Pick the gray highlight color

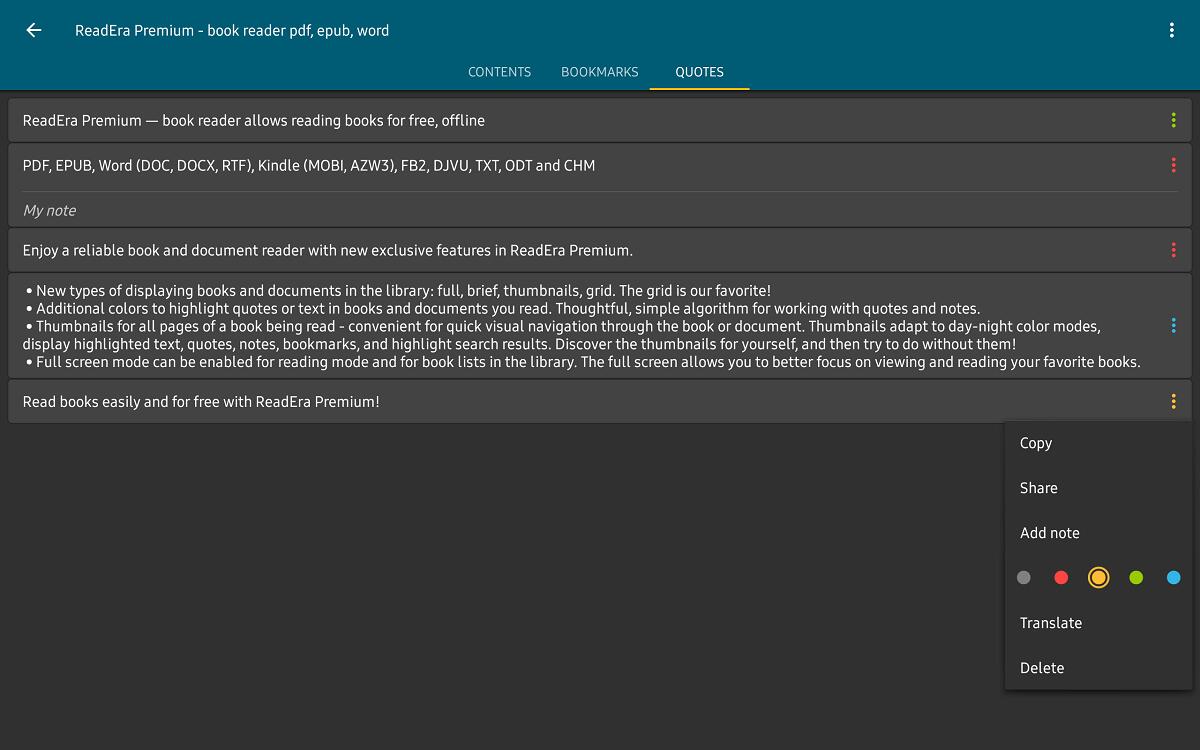point(1023,577)
